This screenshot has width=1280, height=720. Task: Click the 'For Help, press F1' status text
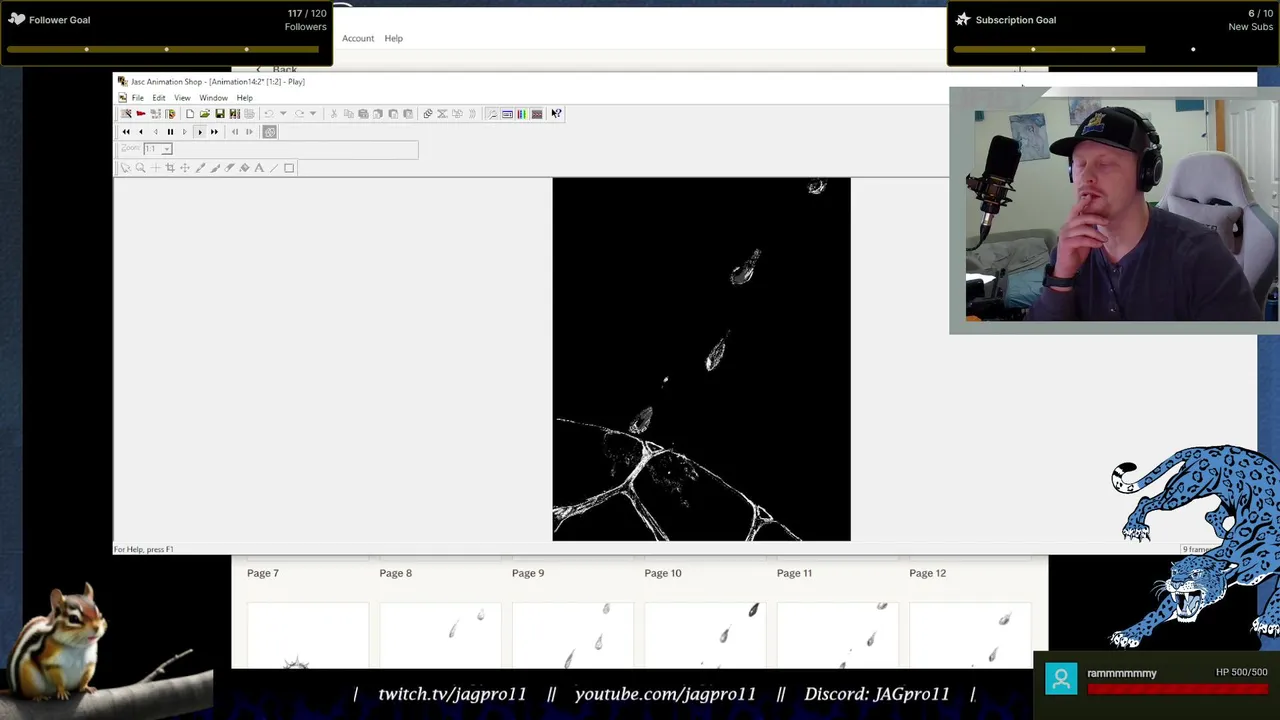[x=144, y=549]
